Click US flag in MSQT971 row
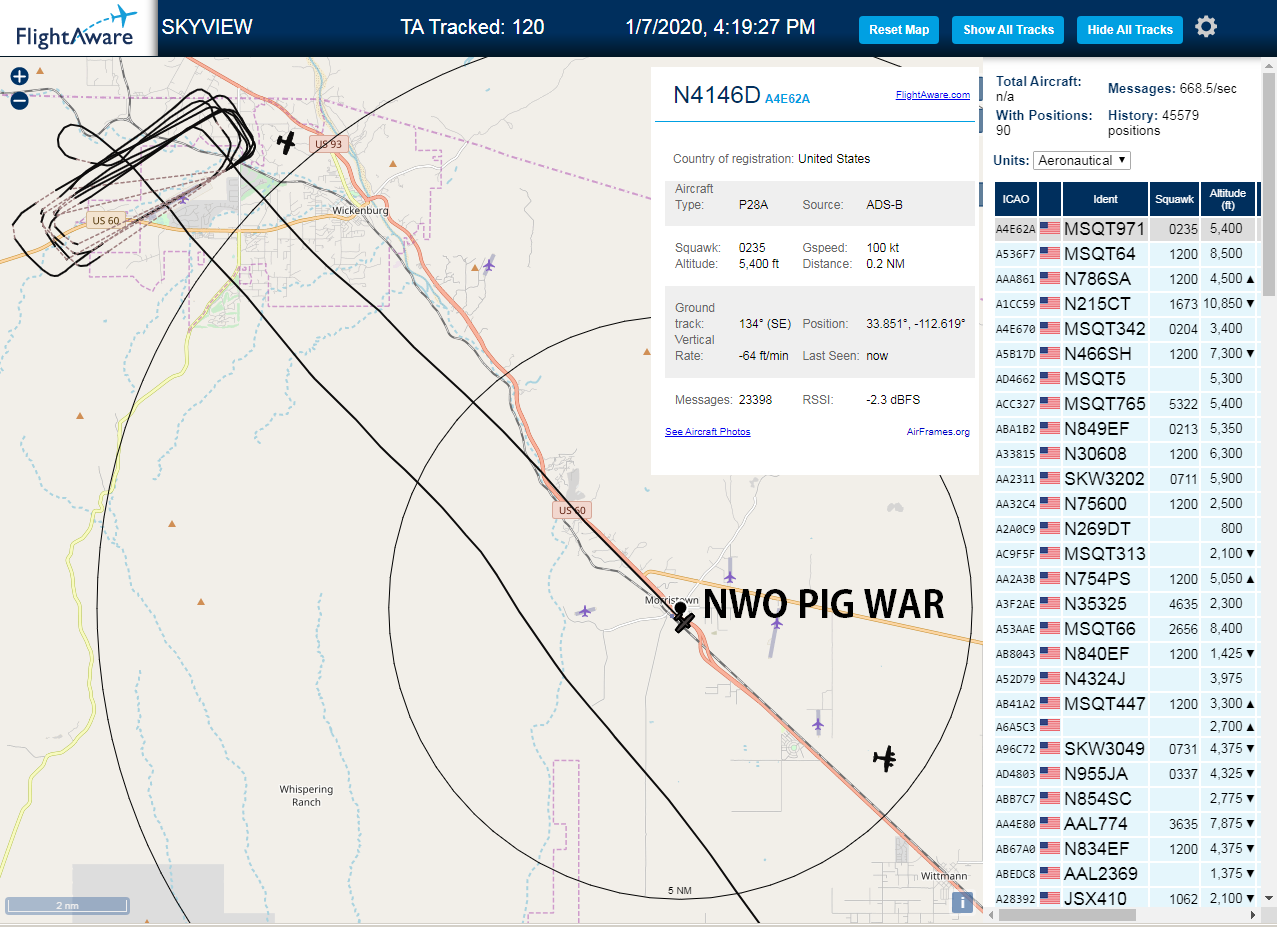This screenshot has height=927, width=1277. [1050, 229]
